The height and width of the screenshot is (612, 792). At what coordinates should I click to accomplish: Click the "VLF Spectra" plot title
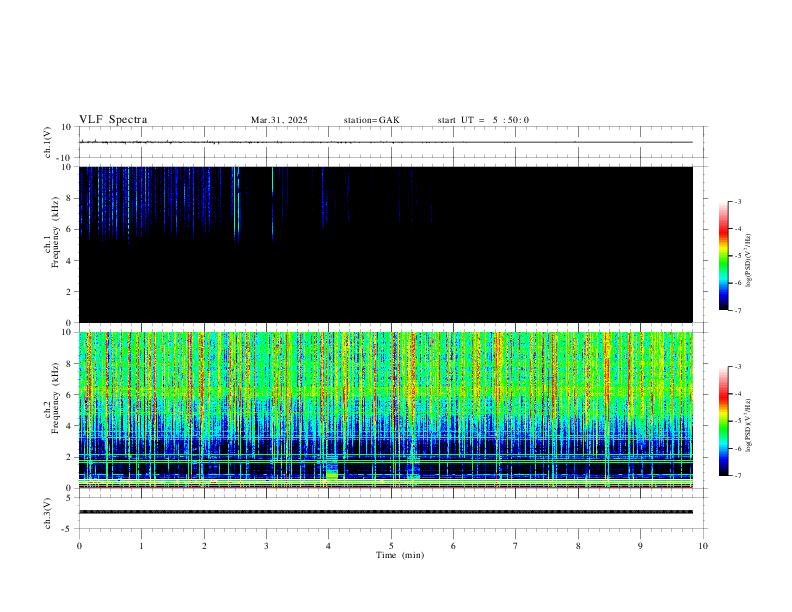pos(113,120)
